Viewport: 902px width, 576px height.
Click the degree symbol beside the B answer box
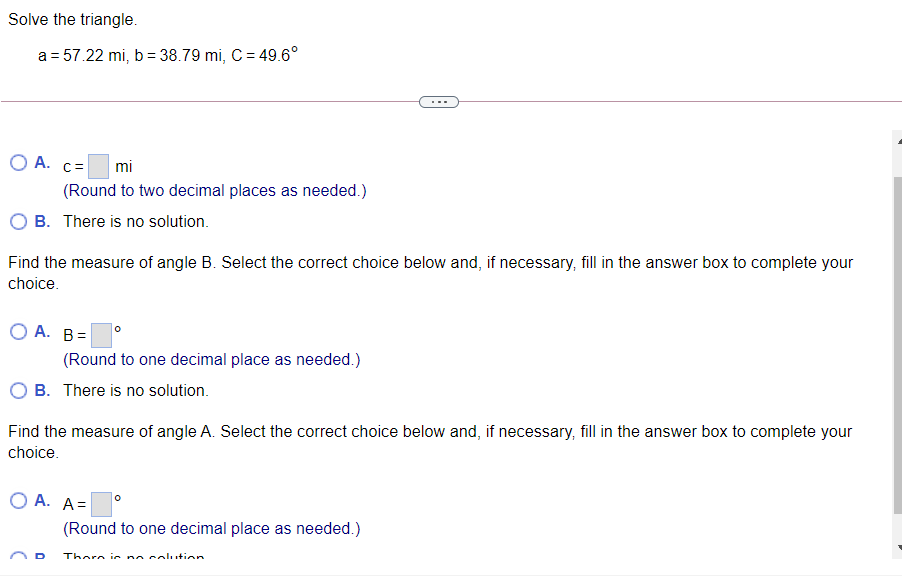[116, 327]
